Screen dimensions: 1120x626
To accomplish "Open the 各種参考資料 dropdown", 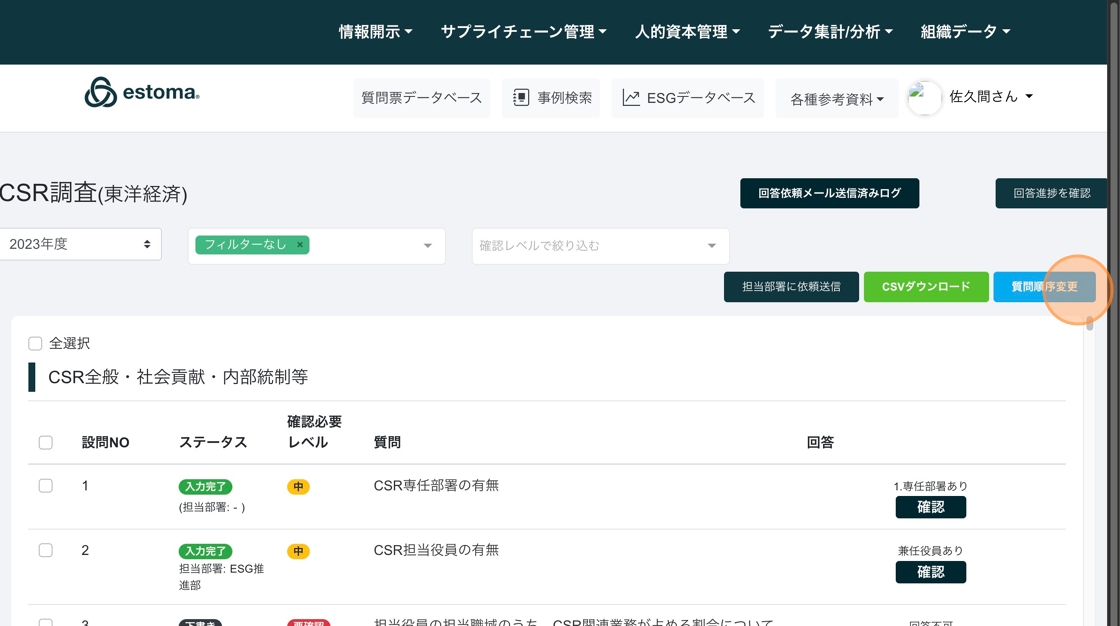I will 837,99.
